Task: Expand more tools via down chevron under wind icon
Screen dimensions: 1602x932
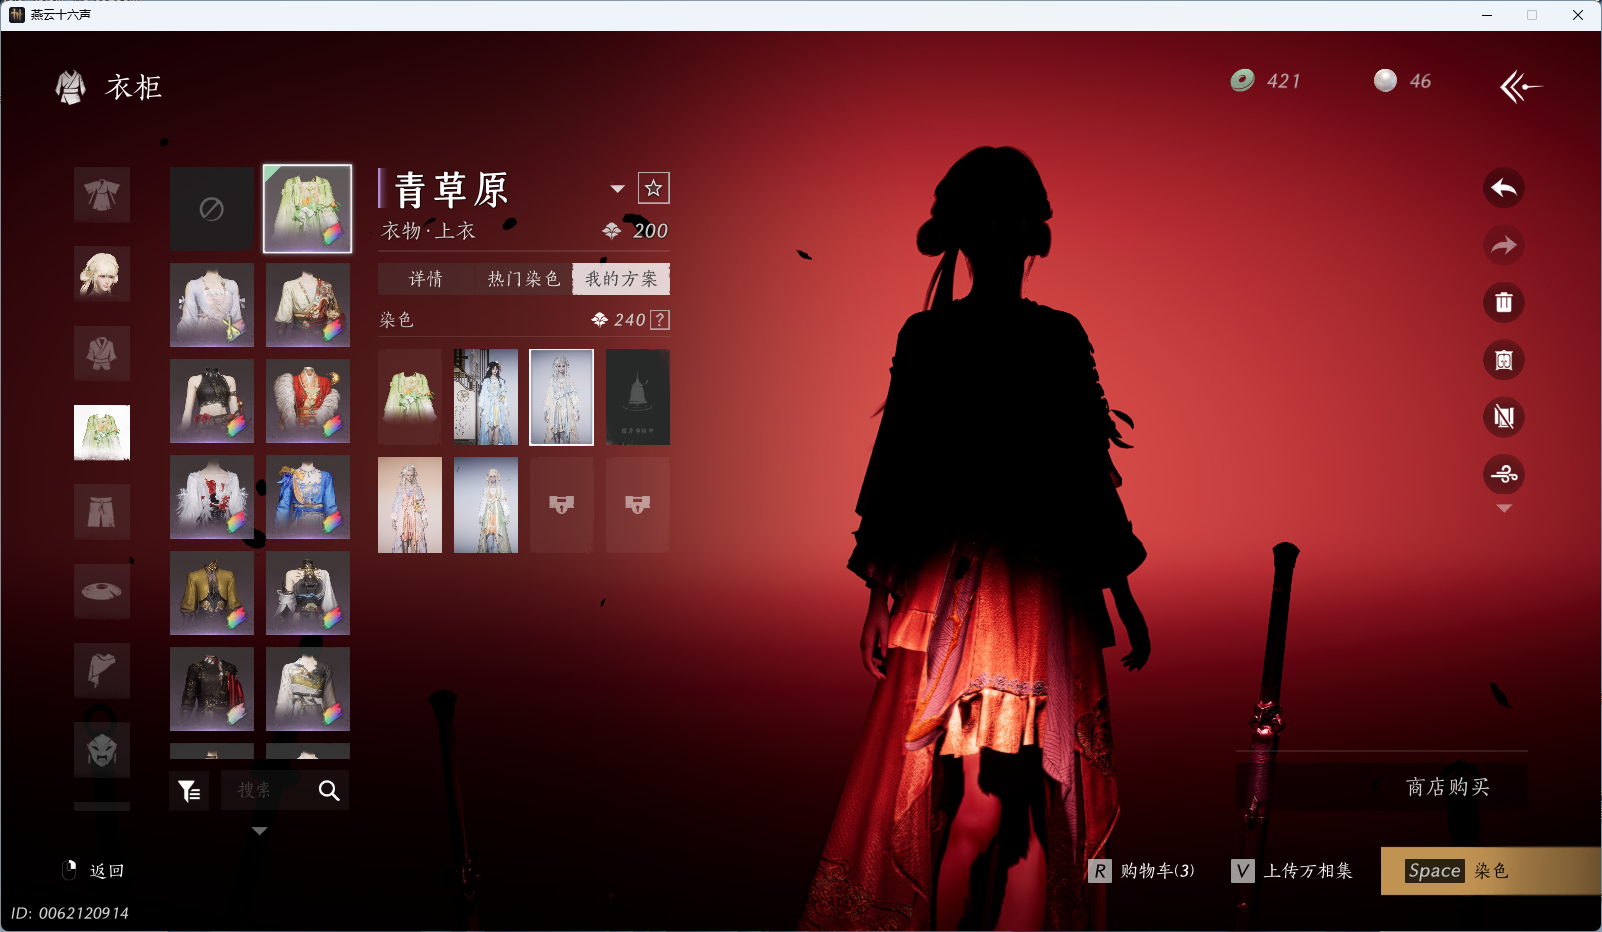Action: click(1504, 508)
